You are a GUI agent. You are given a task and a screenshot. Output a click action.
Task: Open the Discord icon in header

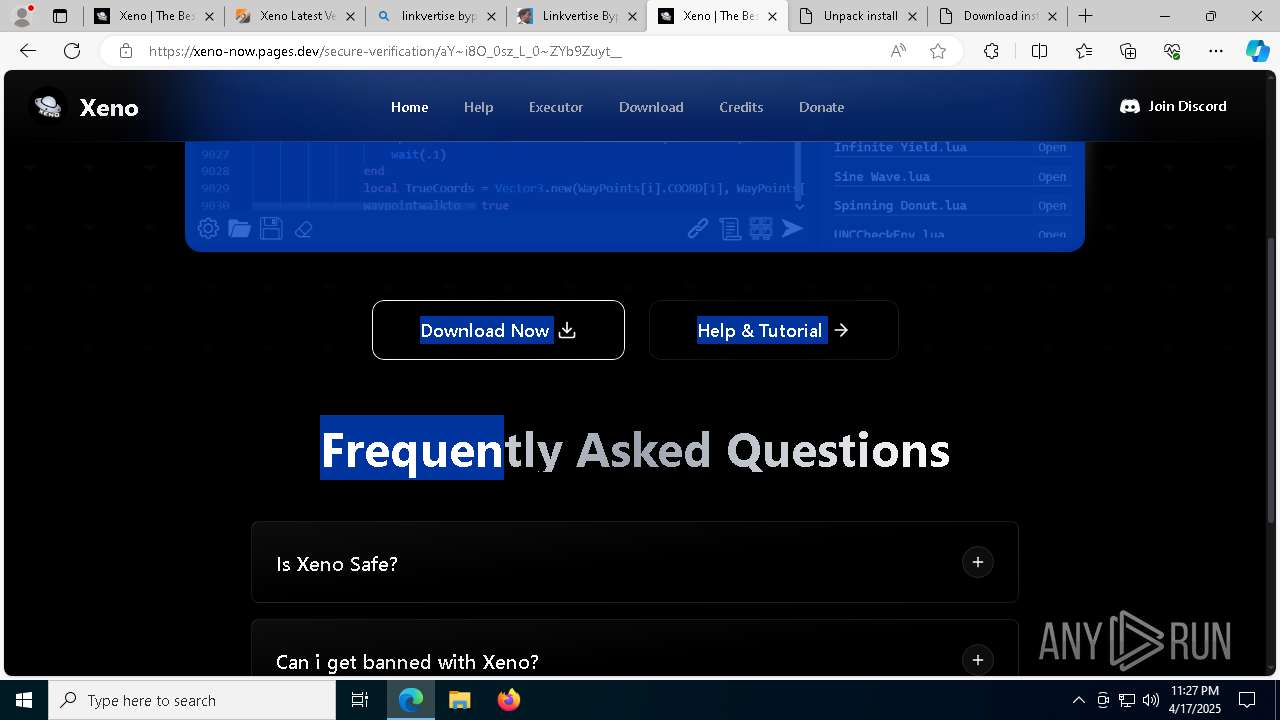coord(1130,106)
